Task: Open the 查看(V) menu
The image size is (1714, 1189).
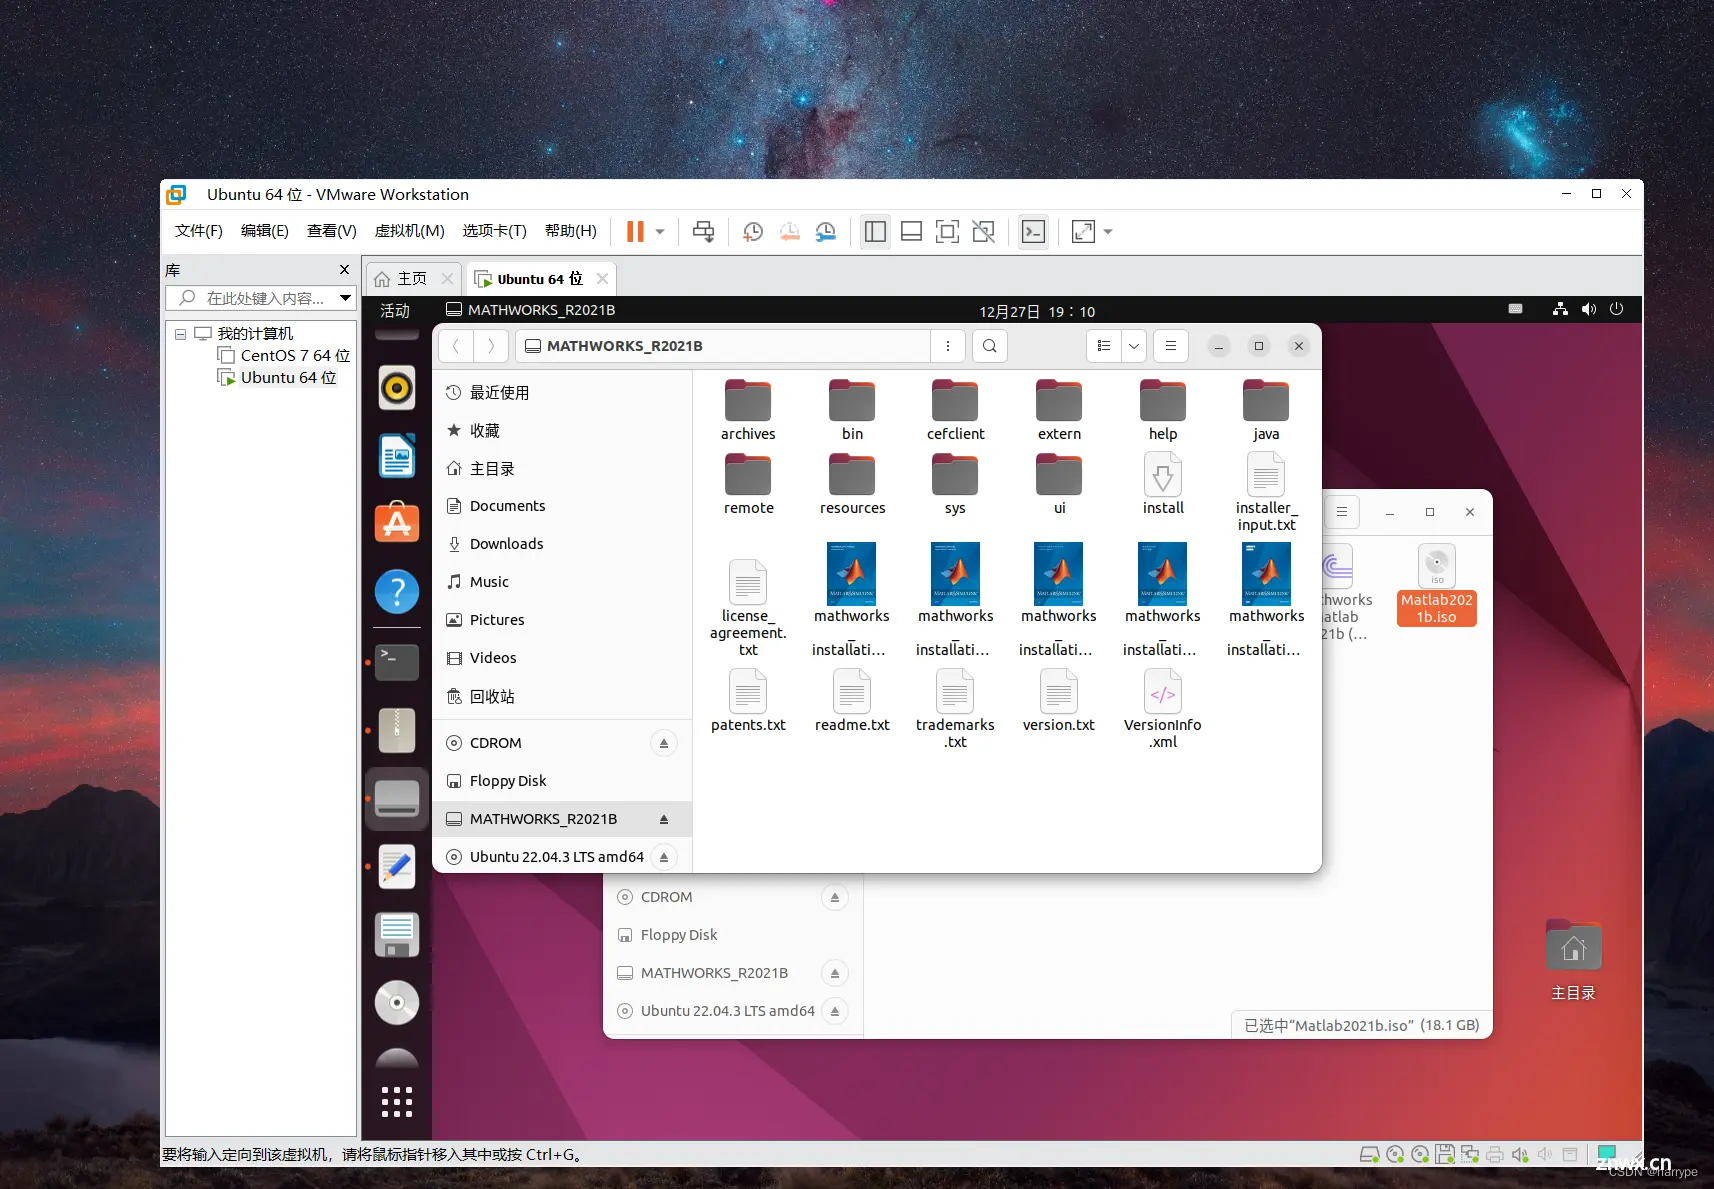Action: coord(332,231)
